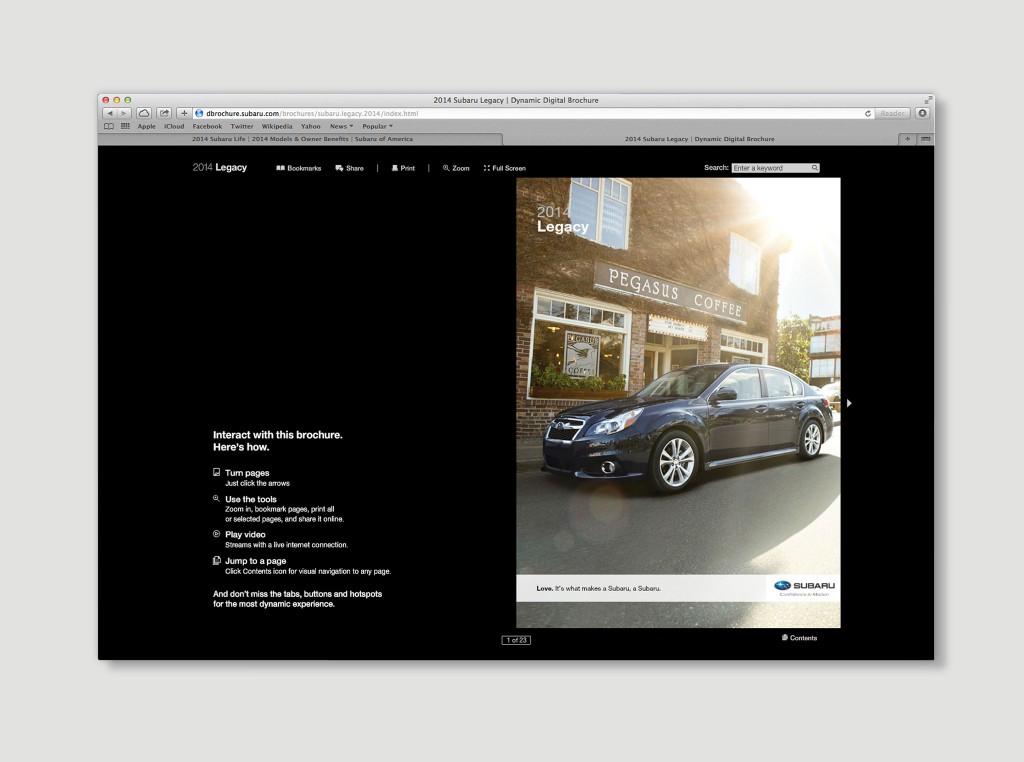This screenshot has height=762, width=1024.
Task: Click the 1 of 23 page indicator
Action: click(x=516, y=641)
